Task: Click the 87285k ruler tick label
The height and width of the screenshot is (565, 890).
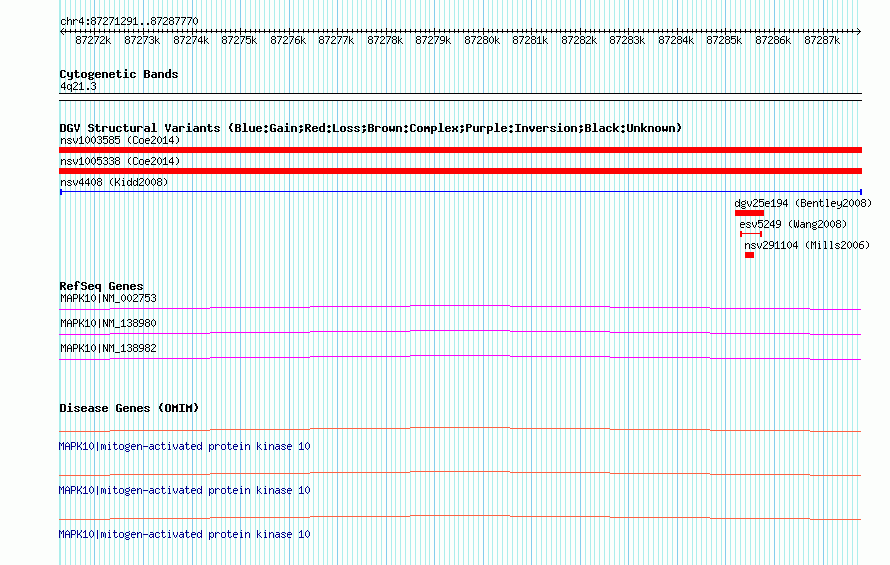Action: (x=724, y=40)
